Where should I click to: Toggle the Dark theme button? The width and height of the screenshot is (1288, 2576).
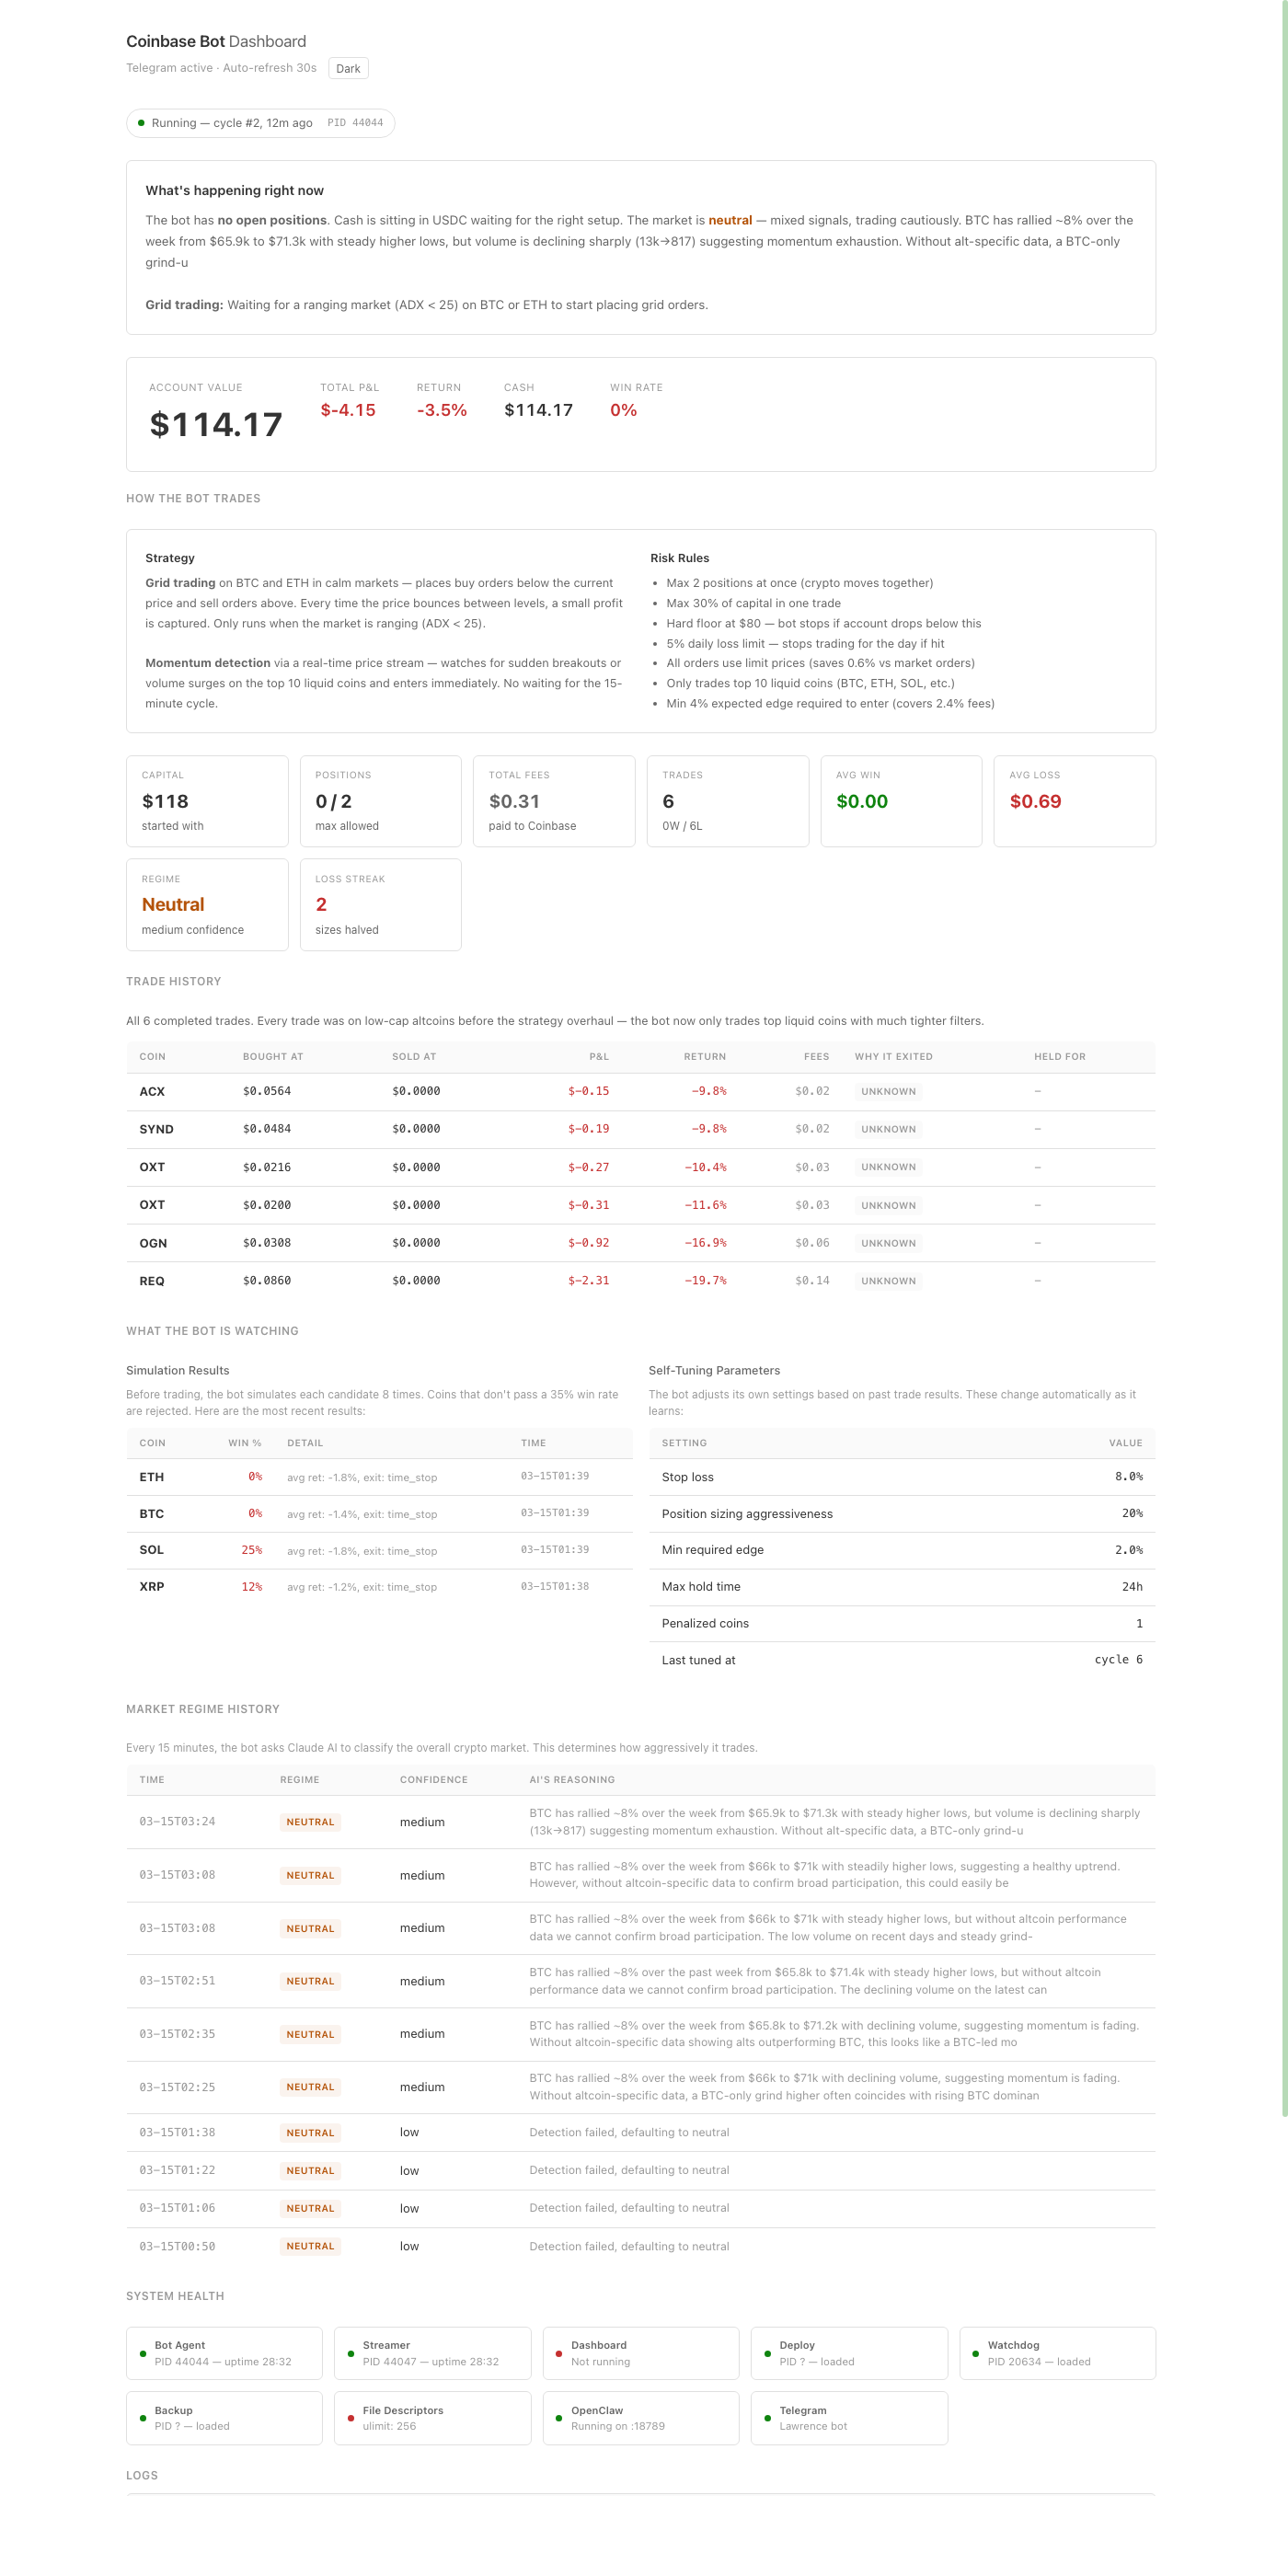[x=348, y=68]
